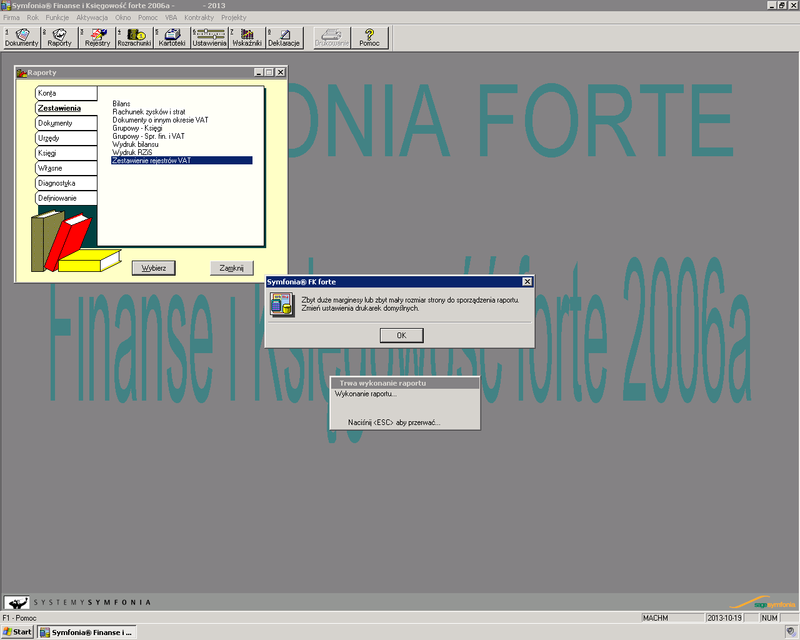
Task: Select Dokumenty o innym okresie VAT
Action: (160, 120)
